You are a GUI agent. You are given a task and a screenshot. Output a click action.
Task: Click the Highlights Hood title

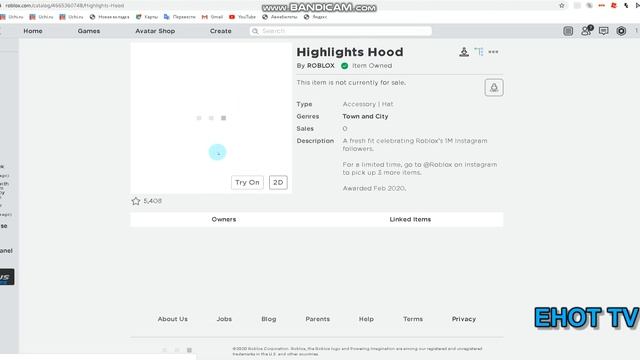coord(350,52)
